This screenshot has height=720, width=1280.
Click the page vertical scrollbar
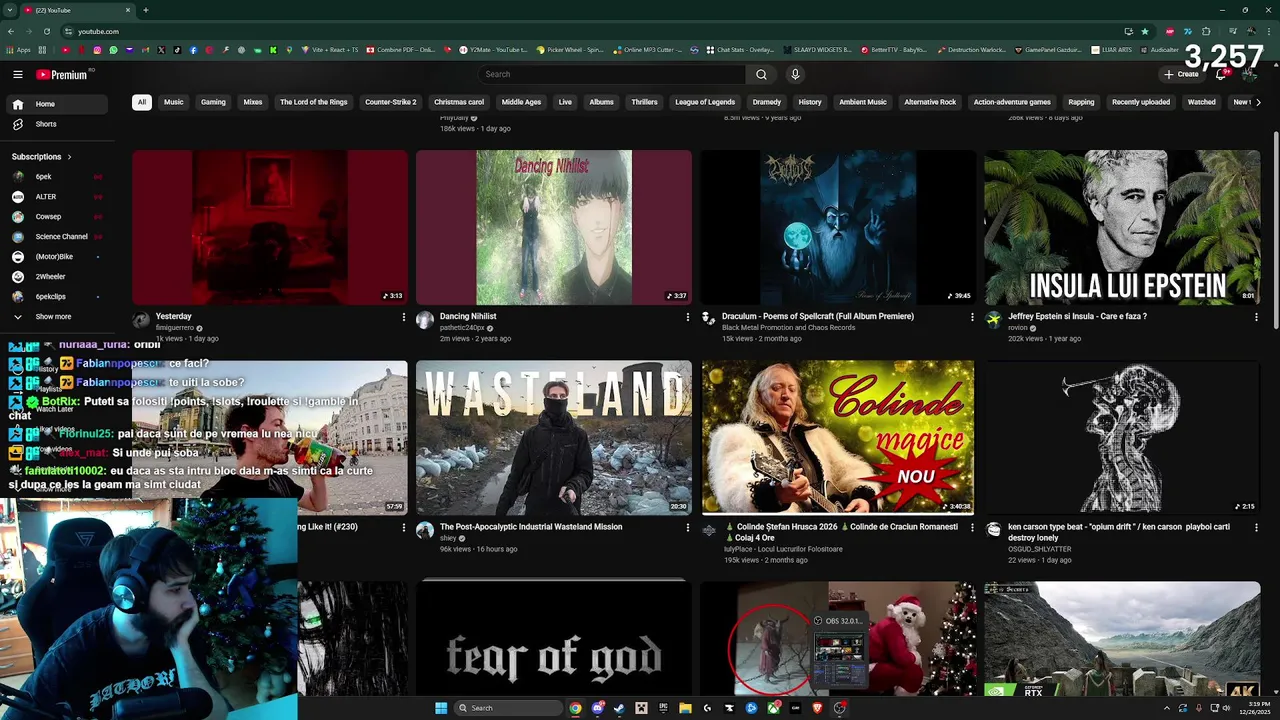(1275, 230)
